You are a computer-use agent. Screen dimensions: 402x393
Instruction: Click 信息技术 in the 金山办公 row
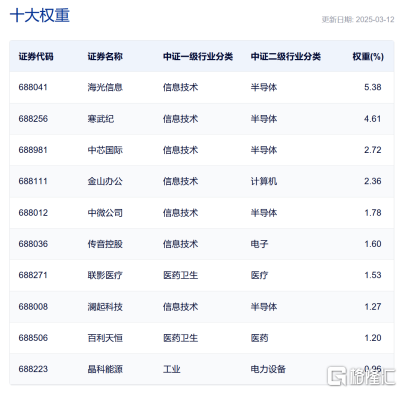click(x=180, y=181)
